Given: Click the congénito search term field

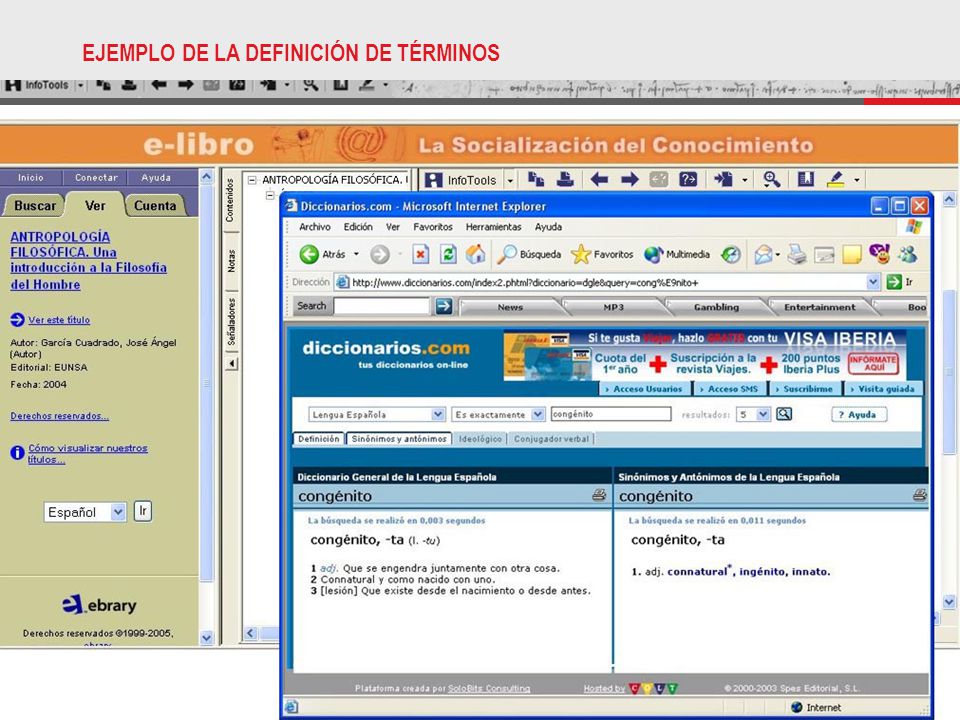Looking at the screenshot, I should click(x=610, y=414).
